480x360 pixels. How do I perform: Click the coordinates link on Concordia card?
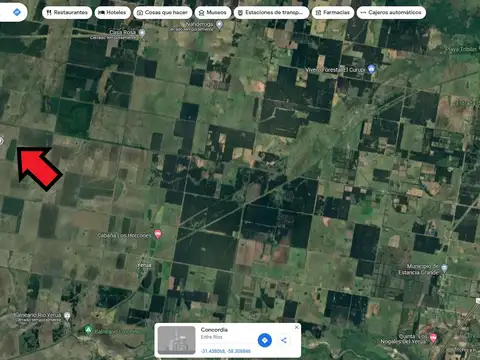click(x=226, y=351)
